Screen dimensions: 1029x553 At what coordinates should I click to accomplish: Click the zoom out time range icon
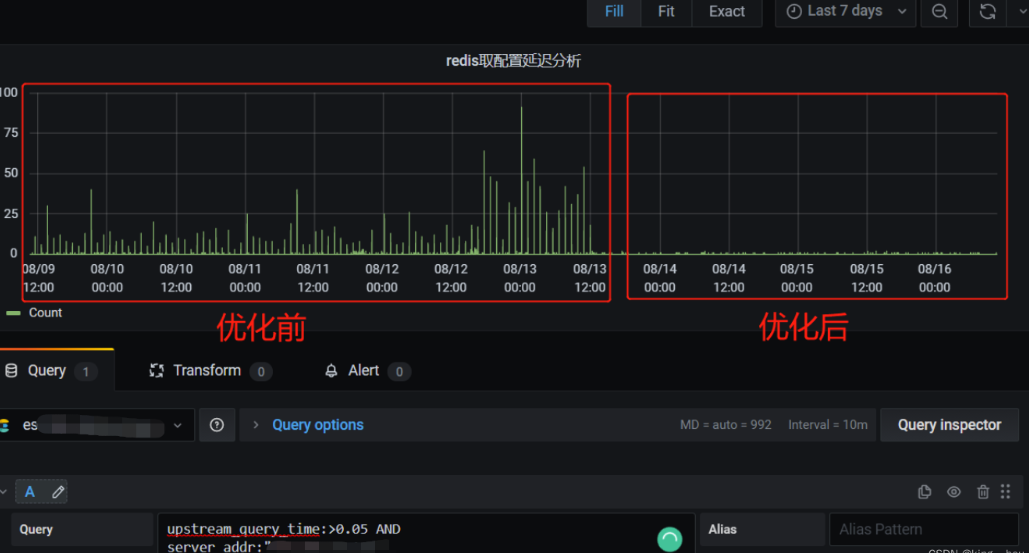coord(939,11)
